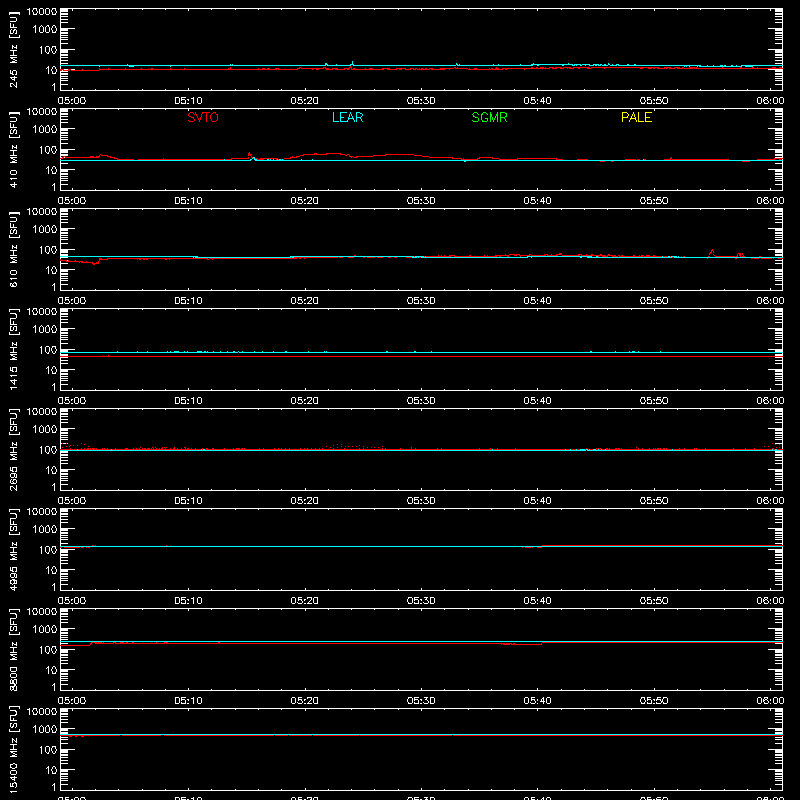Viewport: 800px width, 800px height.
Task: Click 05:40 time label below 4995 MHz panel
Action: click(537, 601)
